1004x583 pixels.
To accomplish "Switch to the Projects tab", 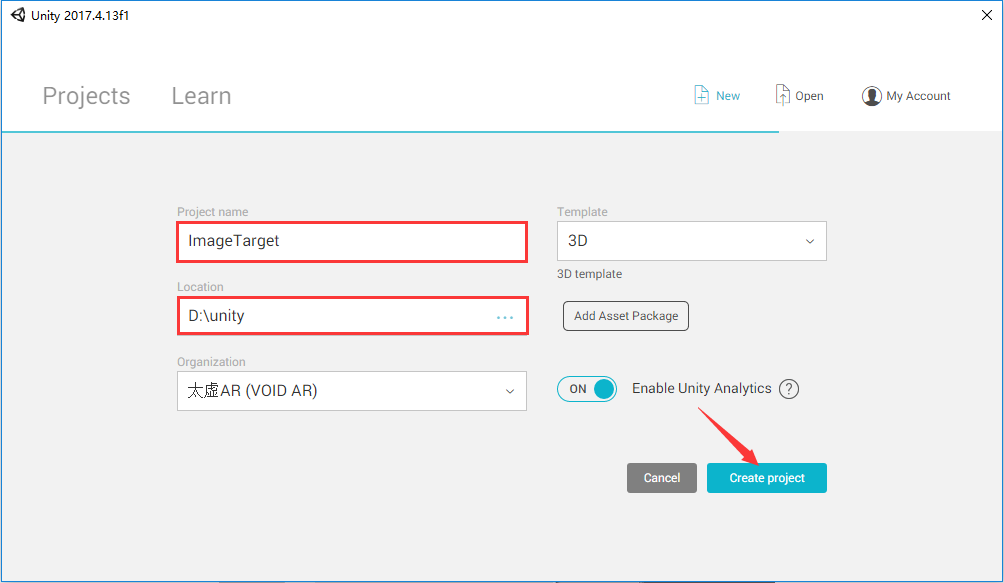I will click(x=86, y=96).
